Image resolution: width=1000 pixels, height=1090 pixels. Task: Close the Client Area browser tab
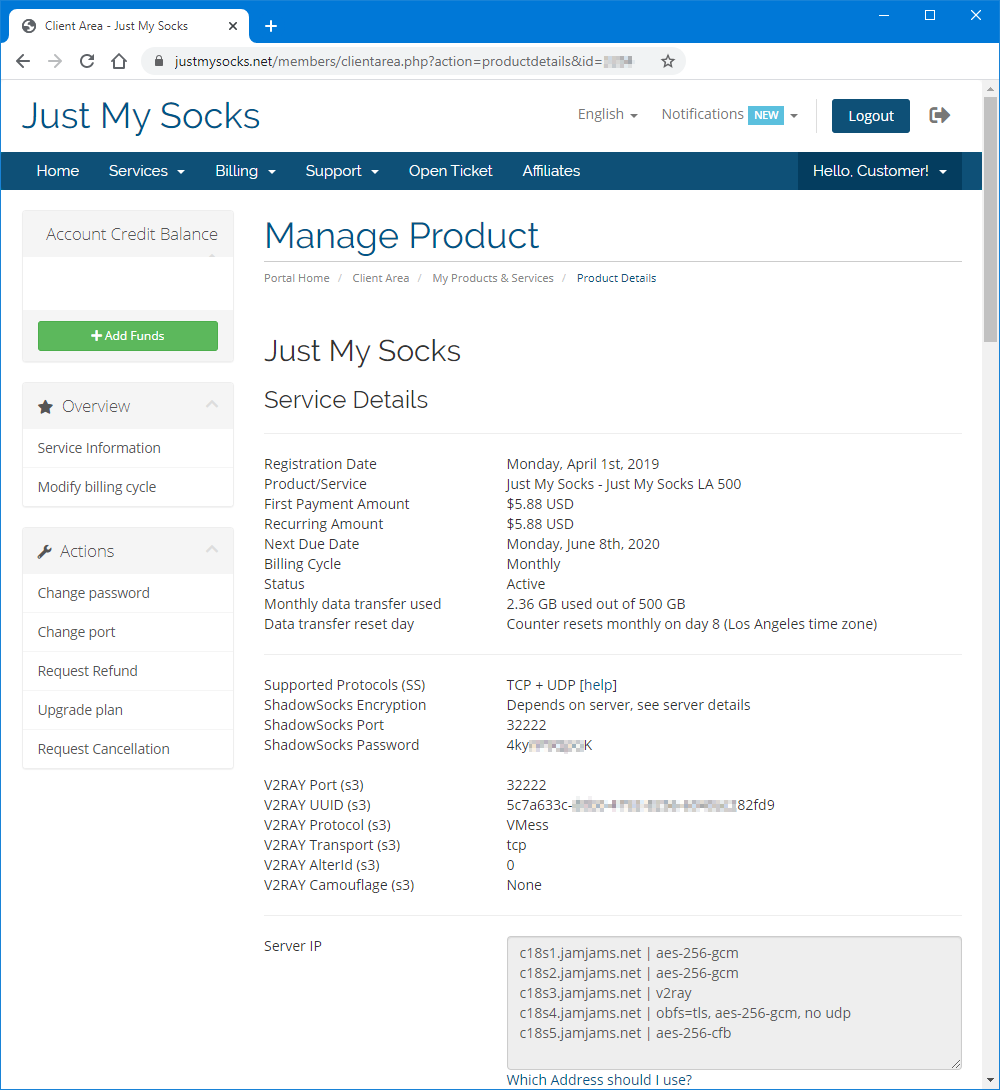click(x=231, y=26)
